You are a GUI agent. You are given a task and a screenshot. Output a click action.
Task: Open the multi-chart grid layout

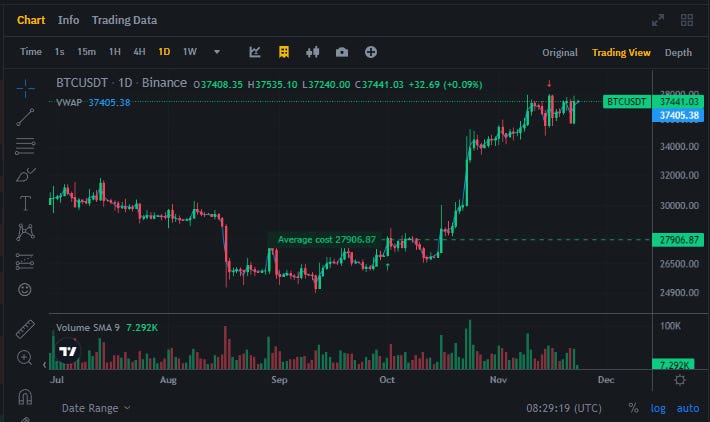point(687,20)
